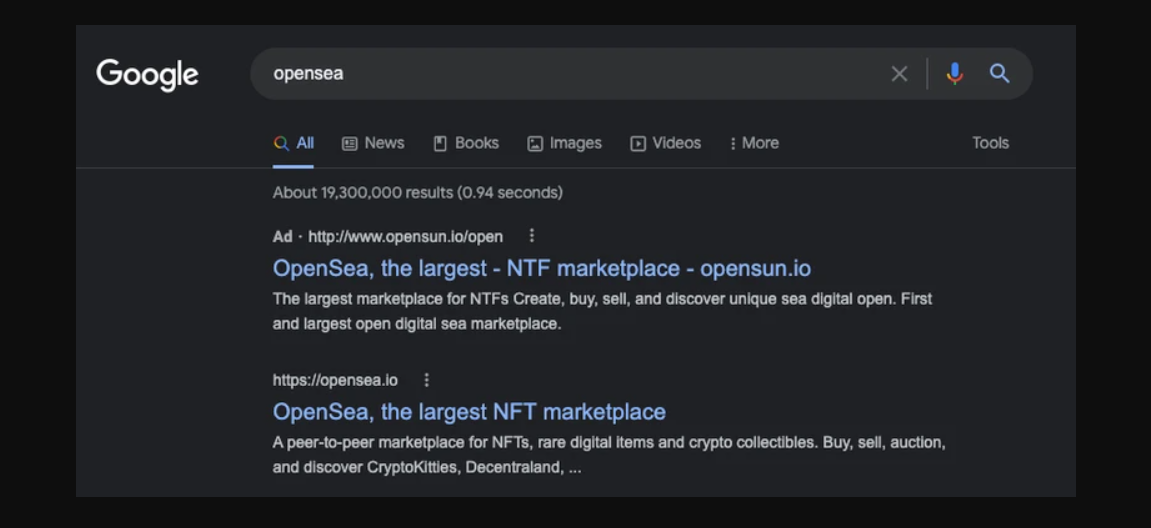Click the 'About 19,300,000 results' text

tap(418, 192)
